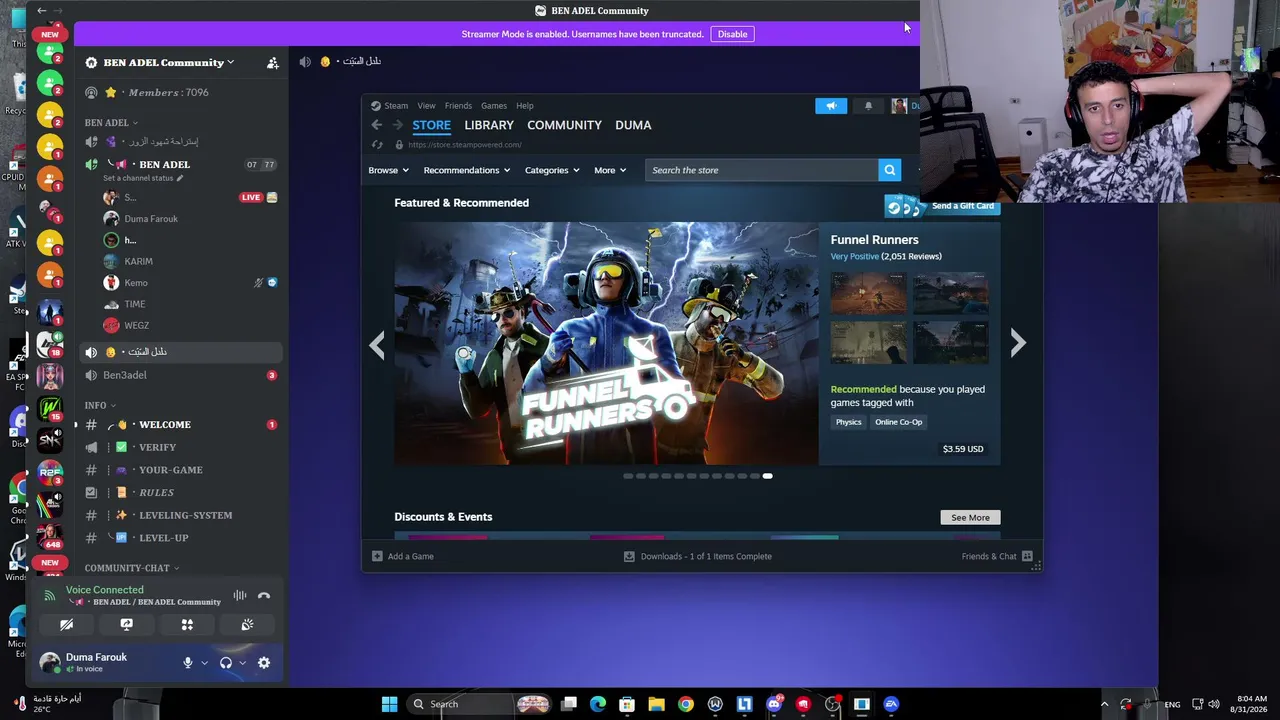Open Steam announcements megaphone button
Viewport: 1280px width, 720px height.
point(831,106)
